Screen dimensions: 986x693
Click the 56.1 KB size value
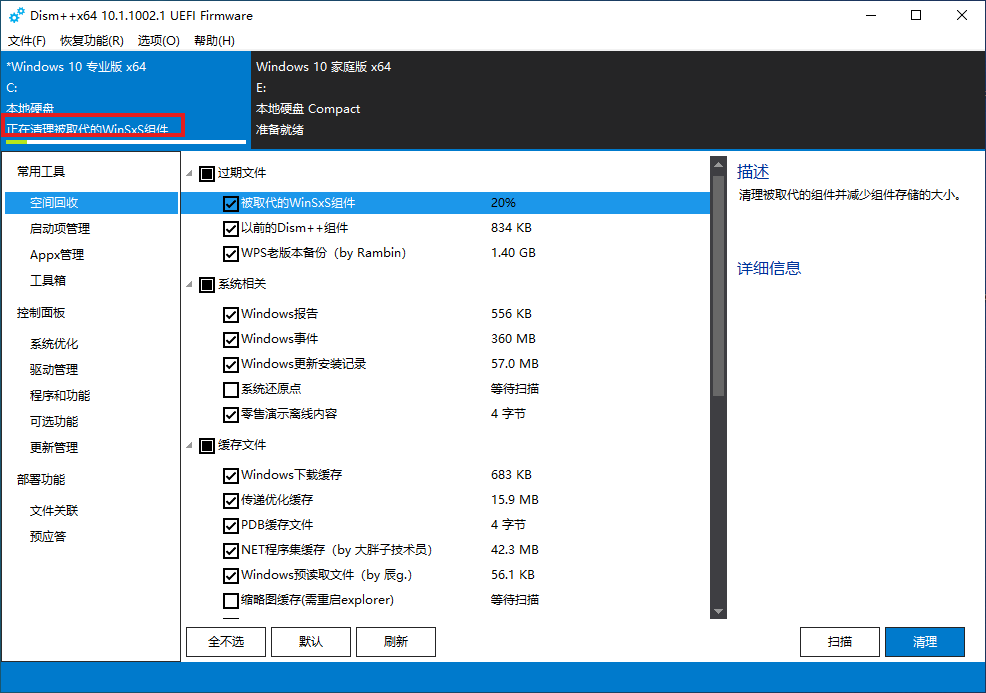coord(512,575)
